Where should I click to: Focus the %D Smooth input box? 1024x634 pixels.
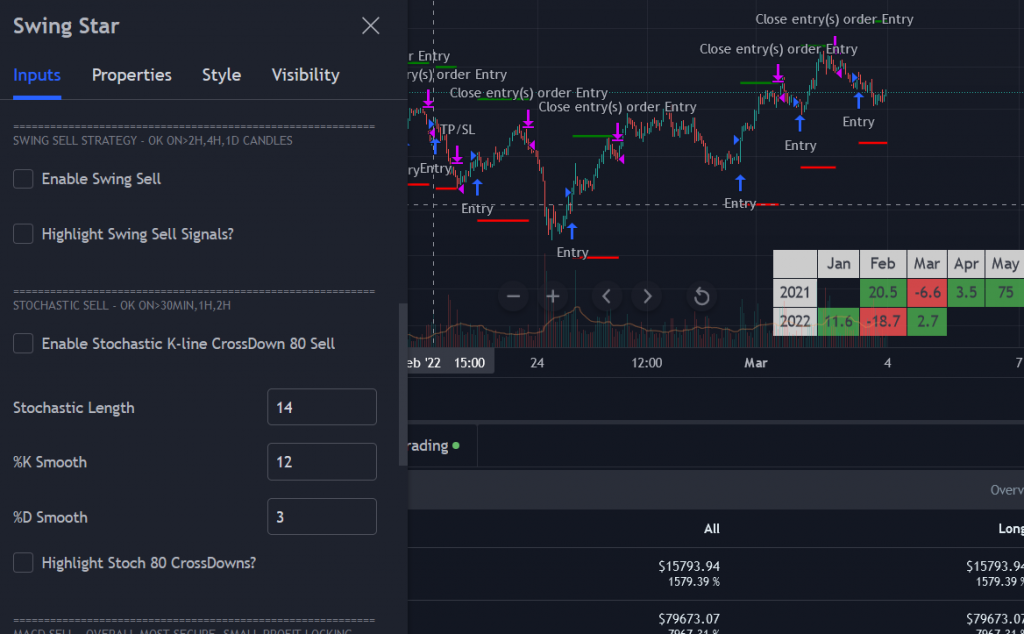click(x=321, y=517)
